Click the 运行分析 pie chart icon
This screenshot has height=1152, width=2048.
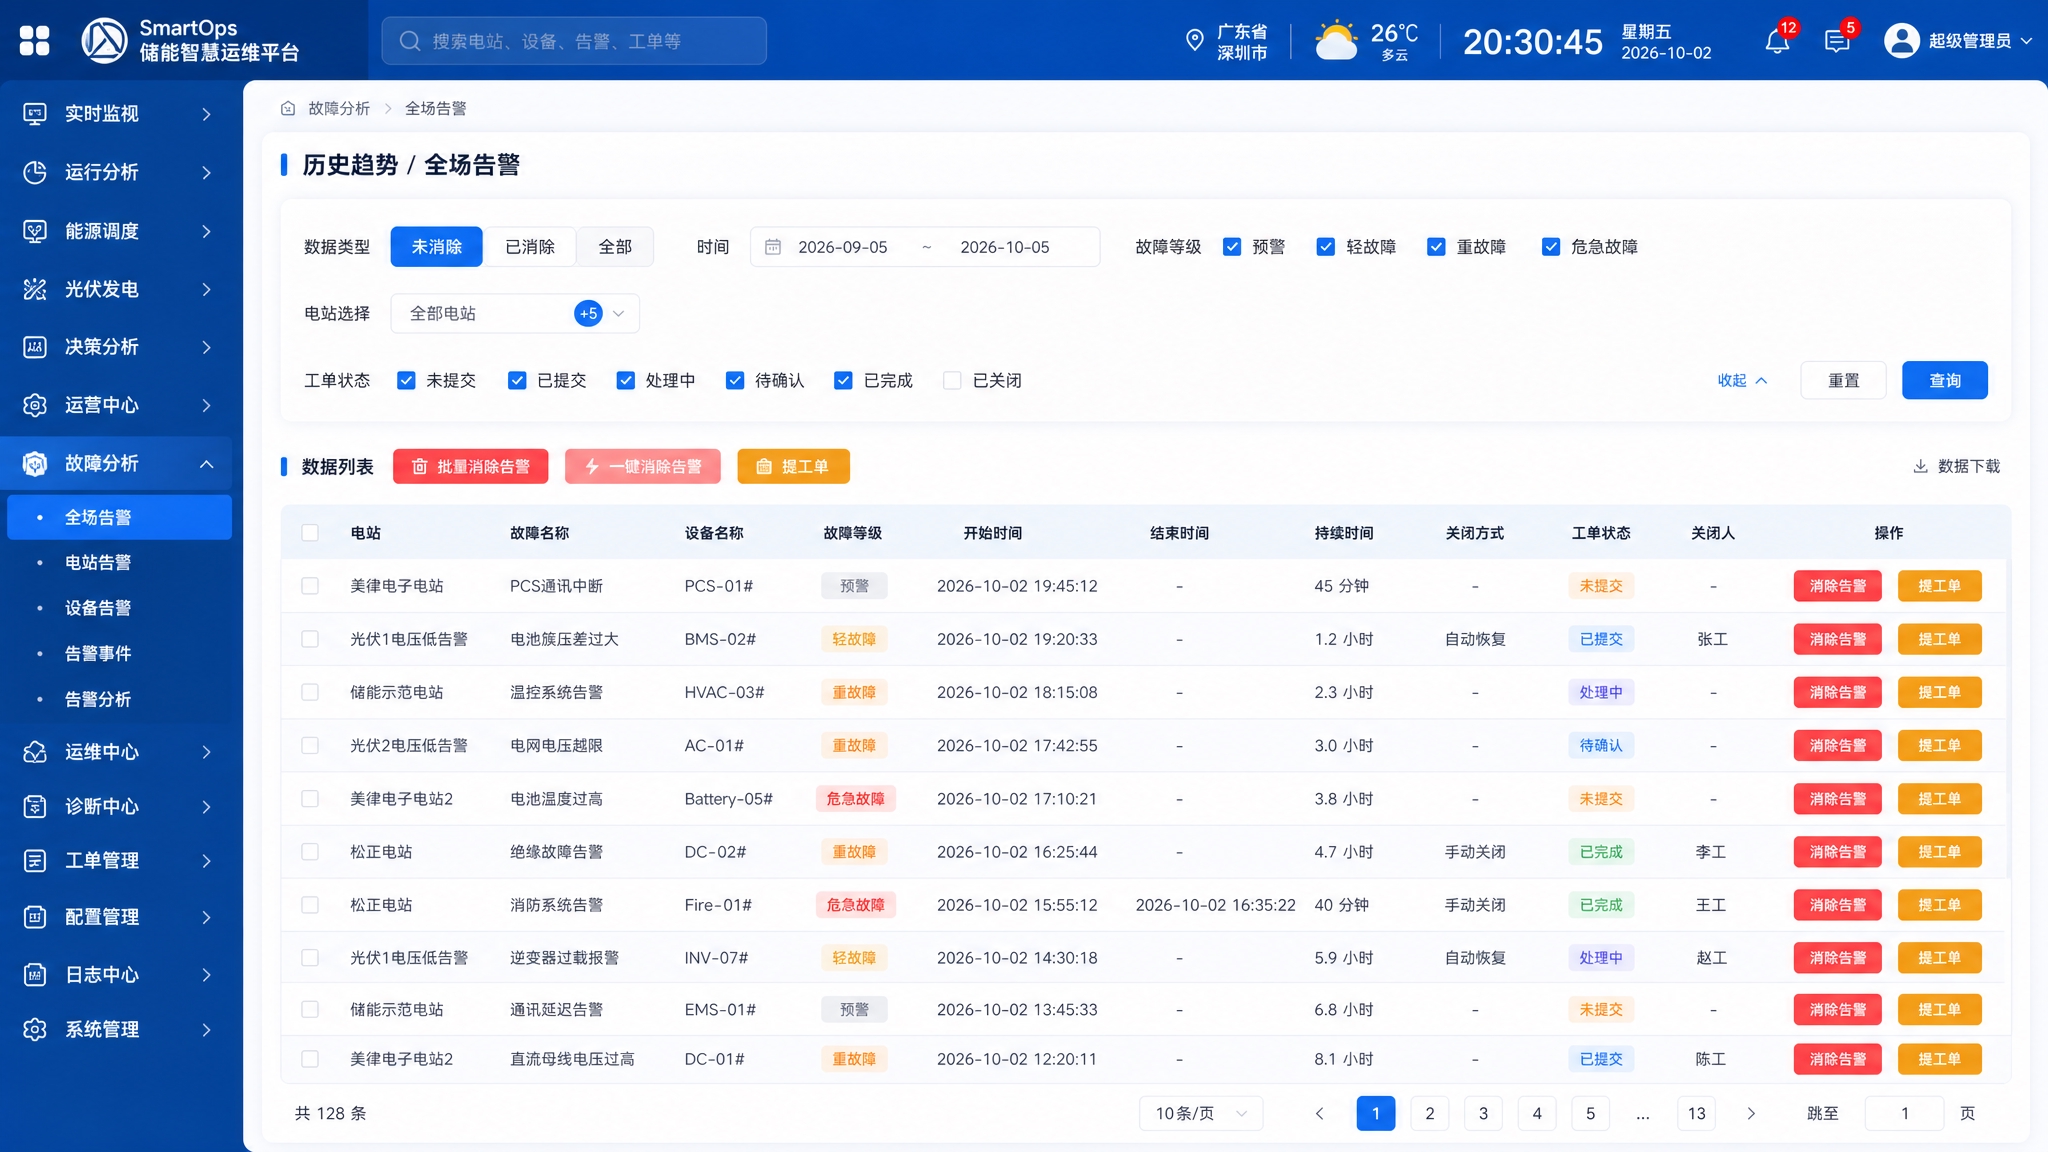point(35,172)
